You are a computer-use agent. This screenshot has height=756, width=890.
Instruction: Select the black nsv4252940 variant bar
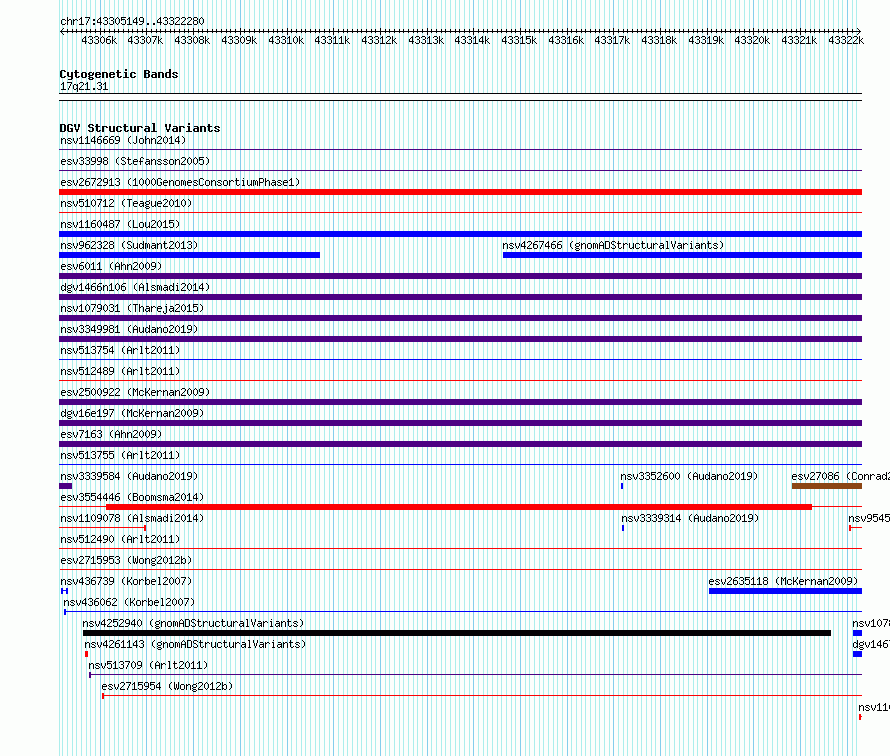457,633
